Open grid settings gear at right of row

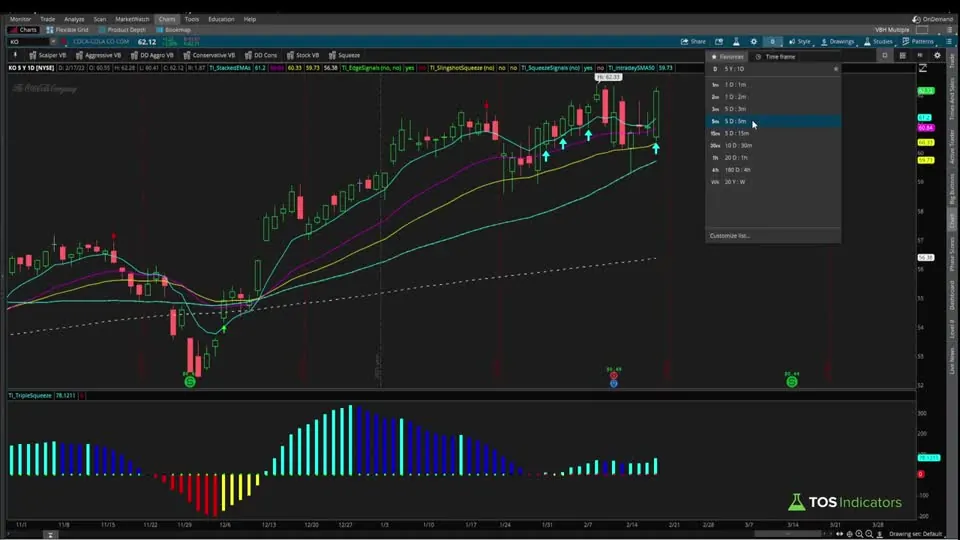(x=937, y=55)
